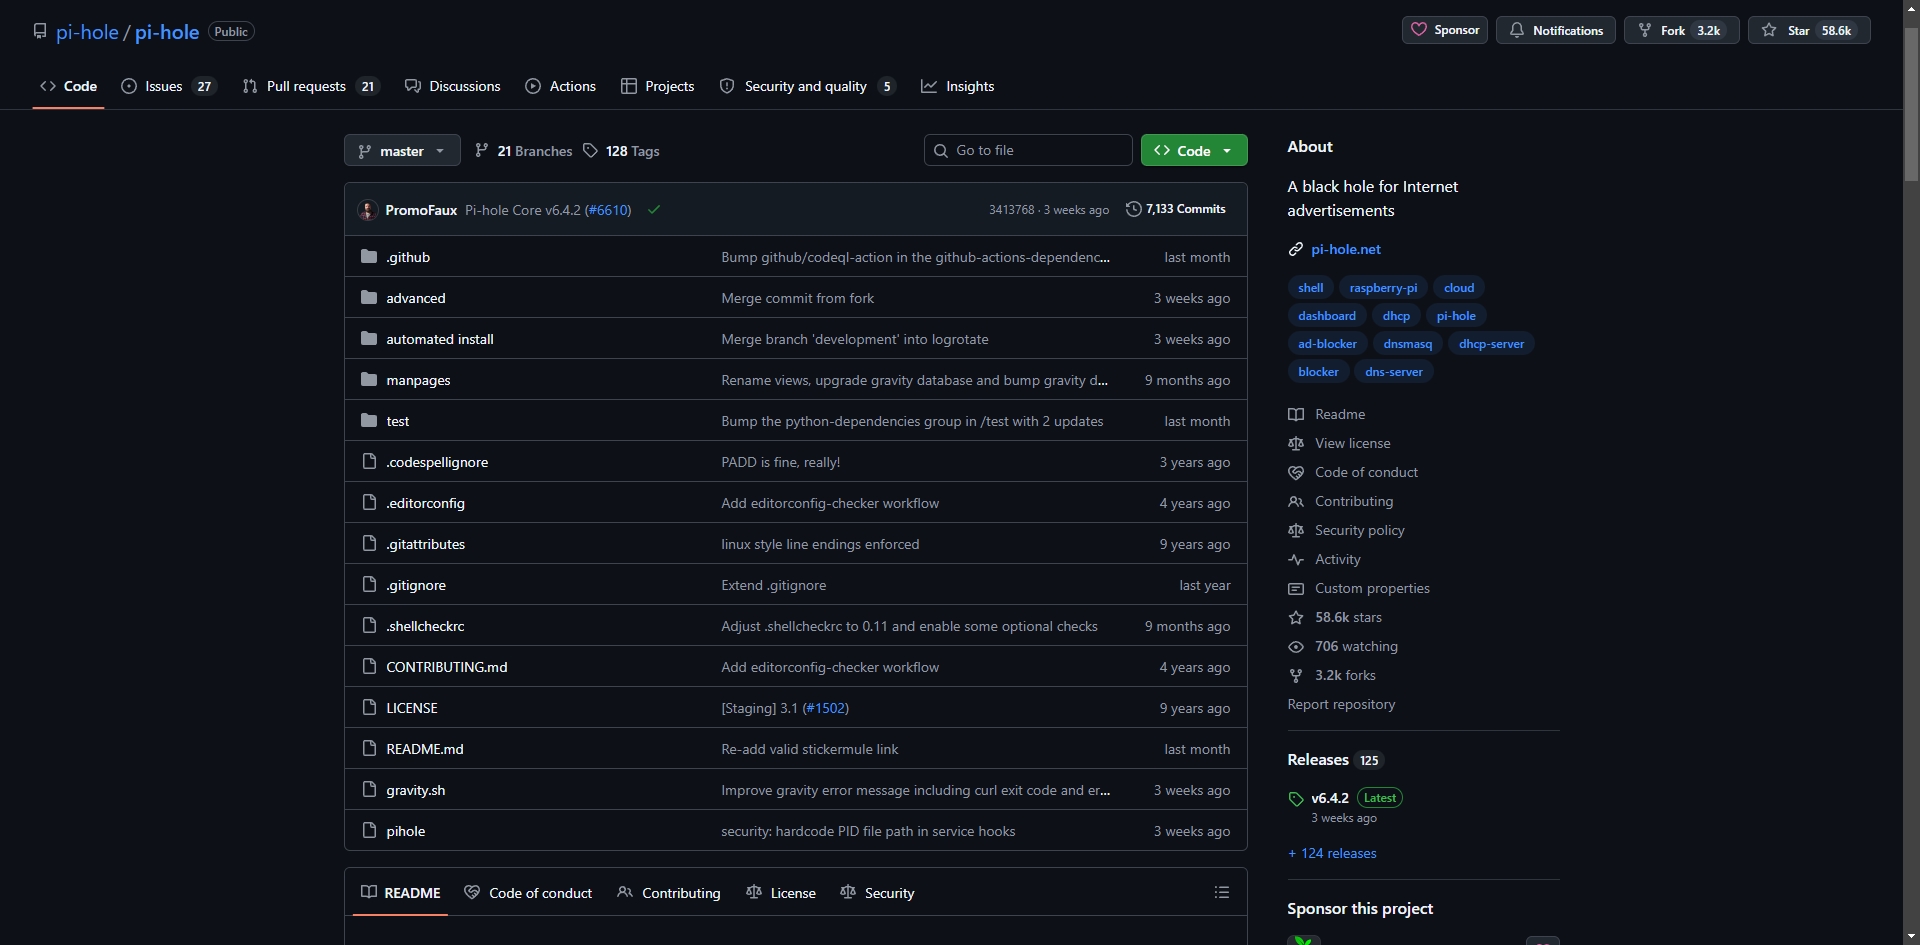Click the history clock icon beside 7,133 Commits
The image size is (1920, 945).
[1133, 209]
